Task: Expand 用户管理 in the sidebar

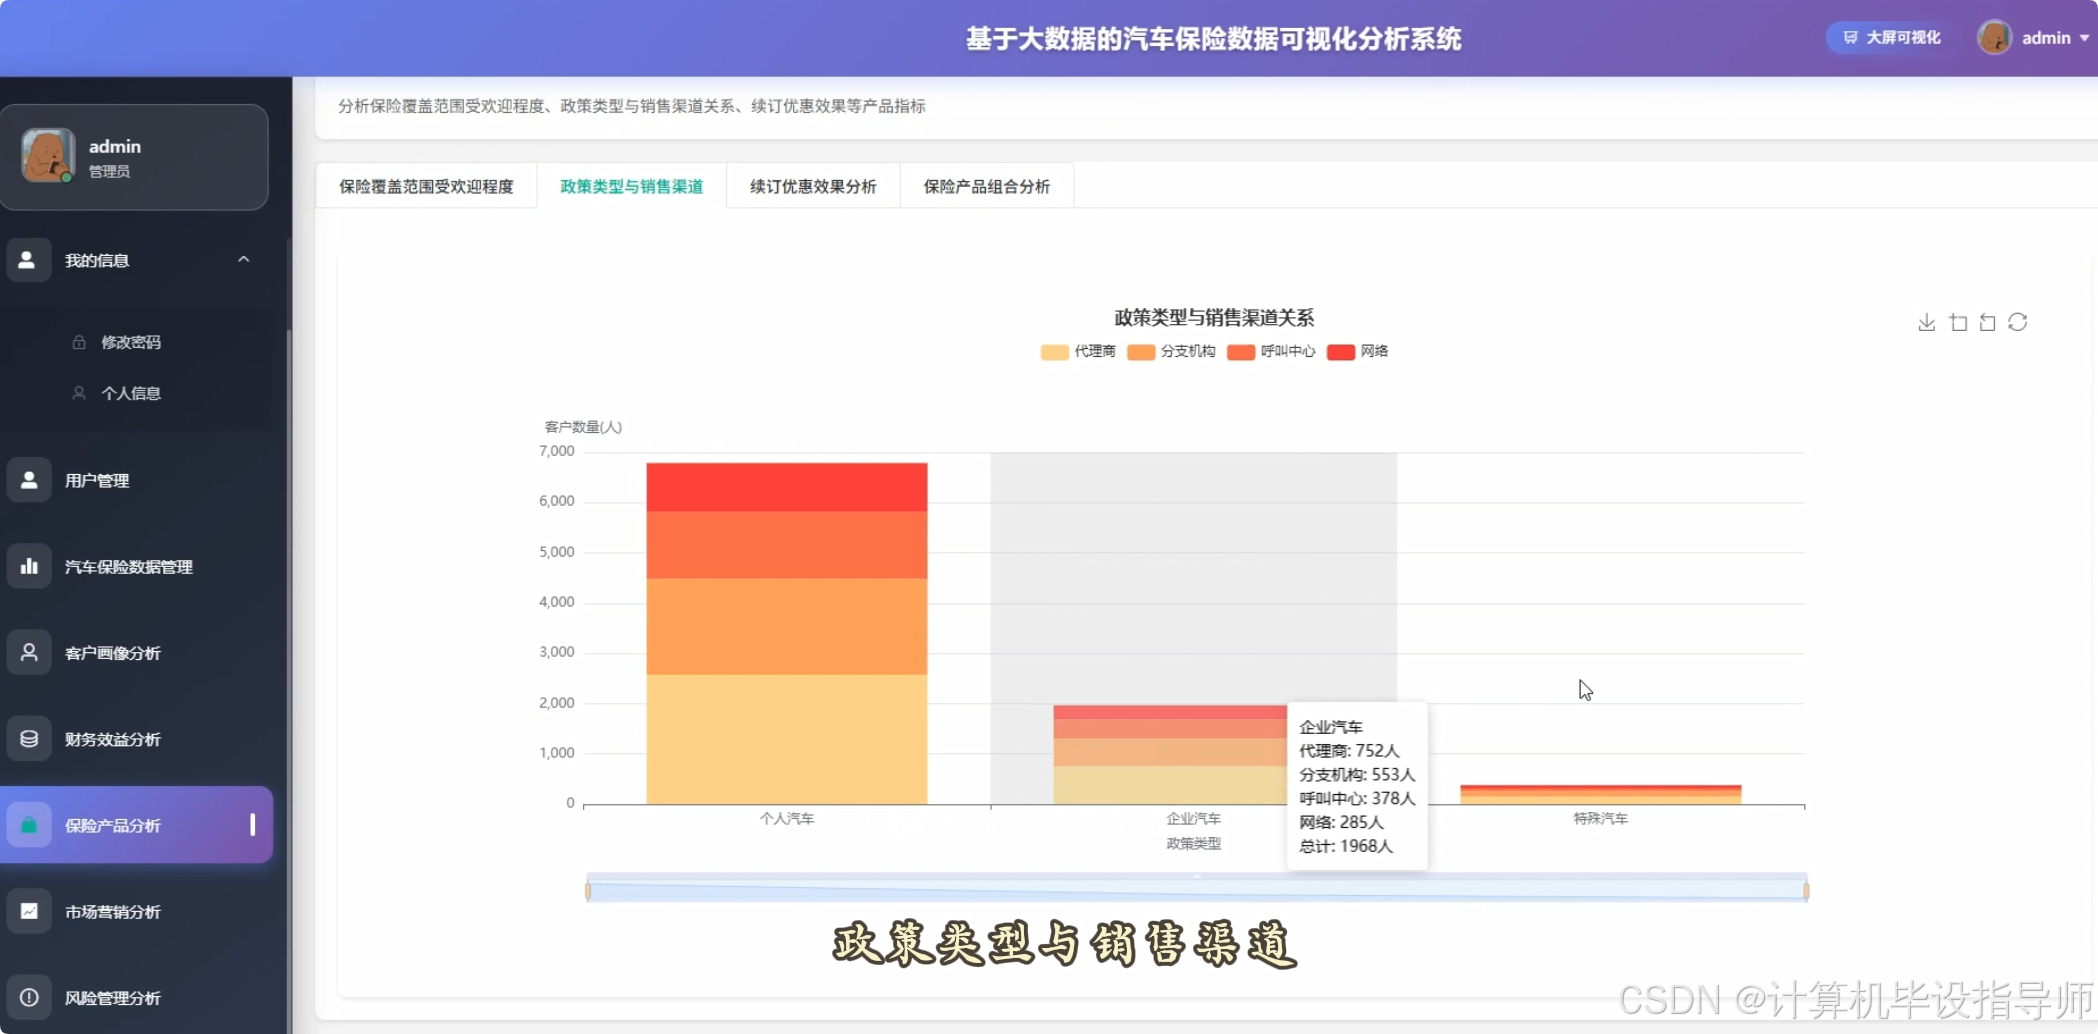Action: [x=96, y=479]
